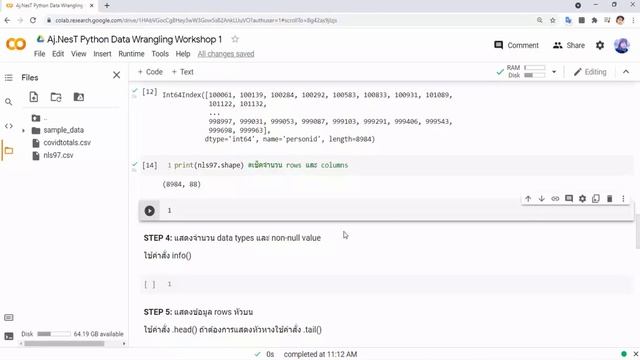Open the File menu

click(x=40, y=54)
